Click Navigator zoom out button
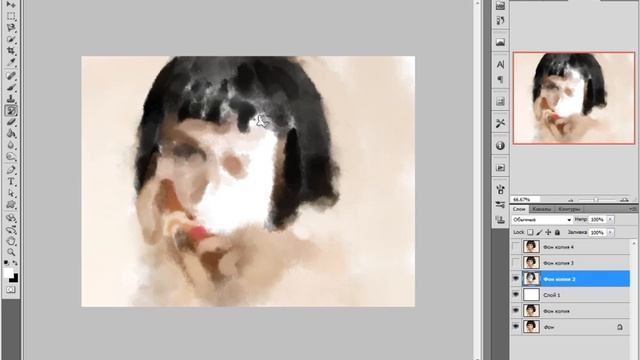 tap(571, 200)
